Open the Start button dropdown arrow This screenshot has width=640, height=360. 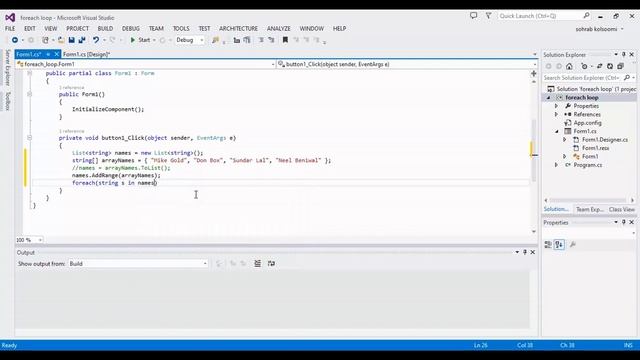(154, 40)
